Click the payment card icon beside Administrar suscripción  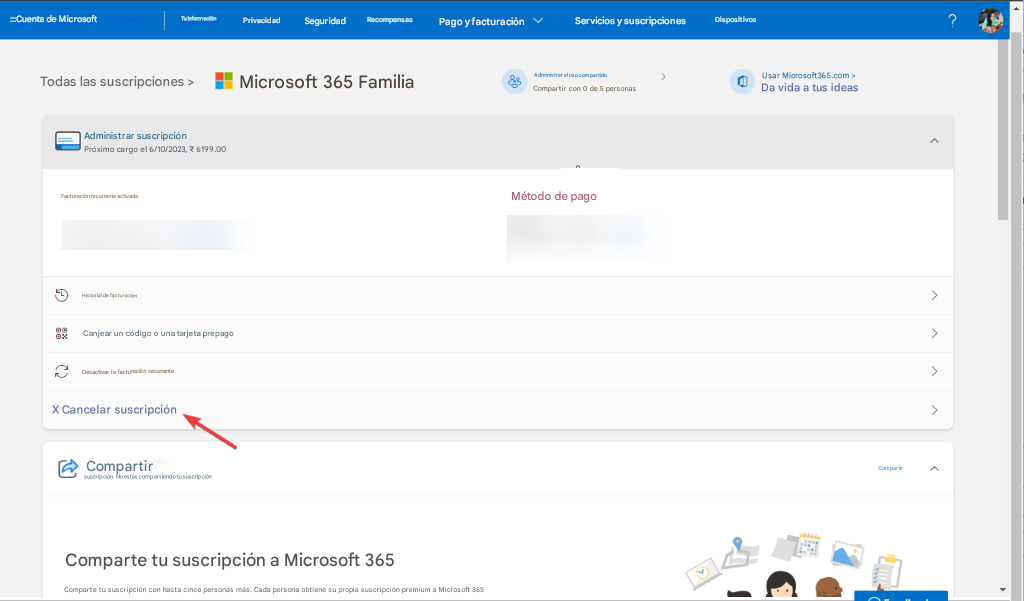coord(68,141)
